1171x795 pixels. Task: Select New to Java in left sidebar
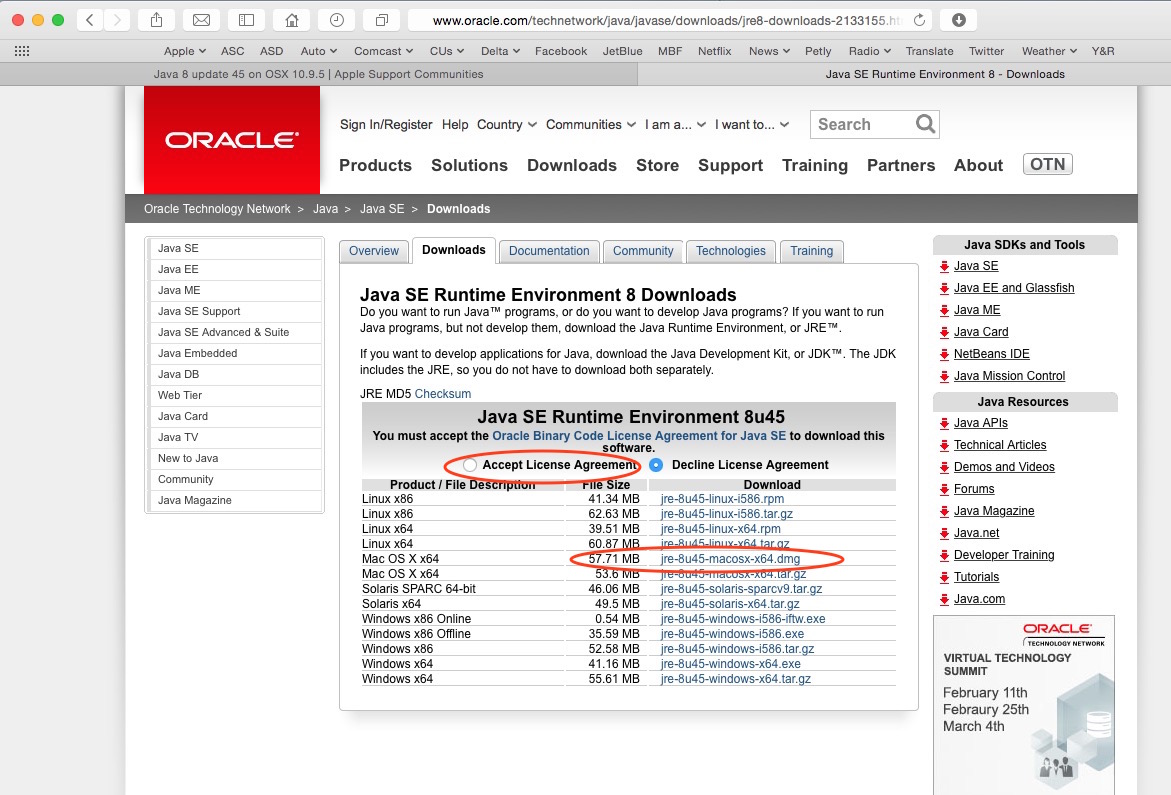coord(235,458)
